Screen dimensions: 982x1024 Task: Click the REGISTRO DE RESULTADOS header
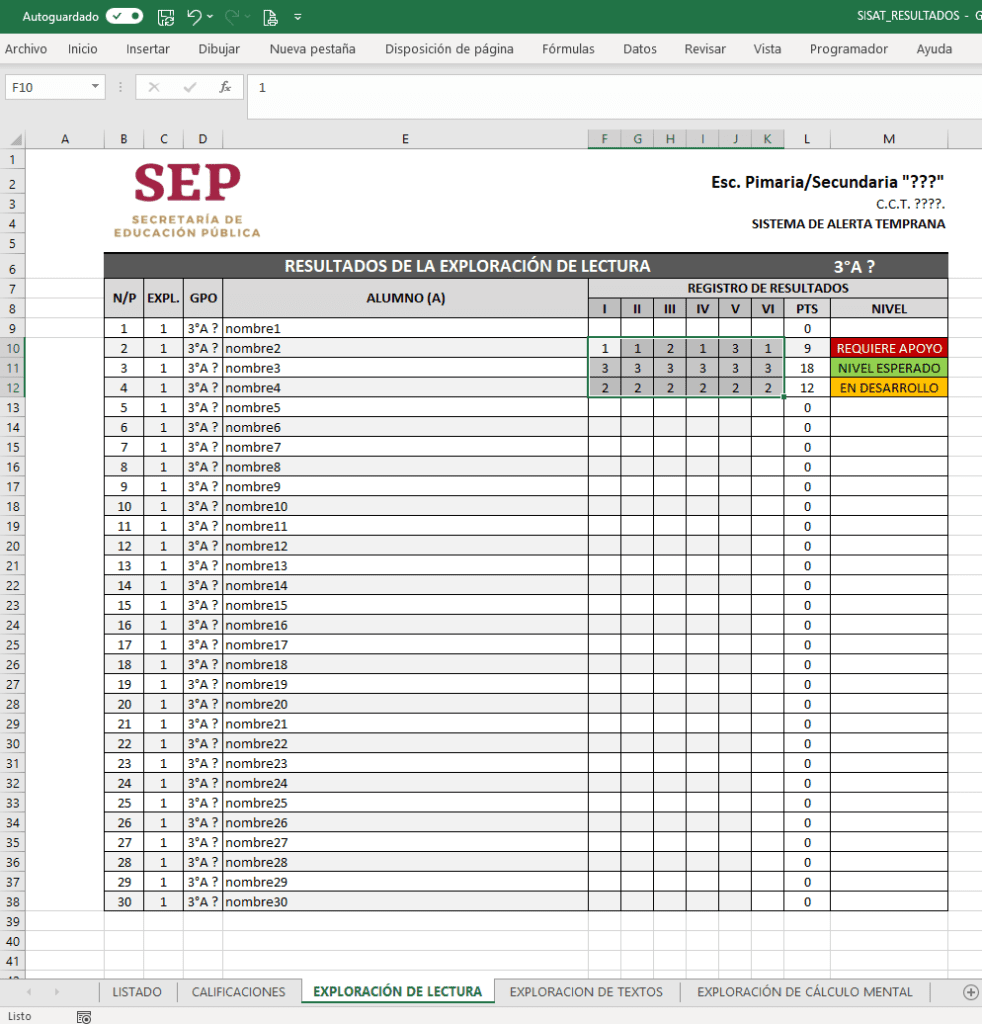[768, 288]
